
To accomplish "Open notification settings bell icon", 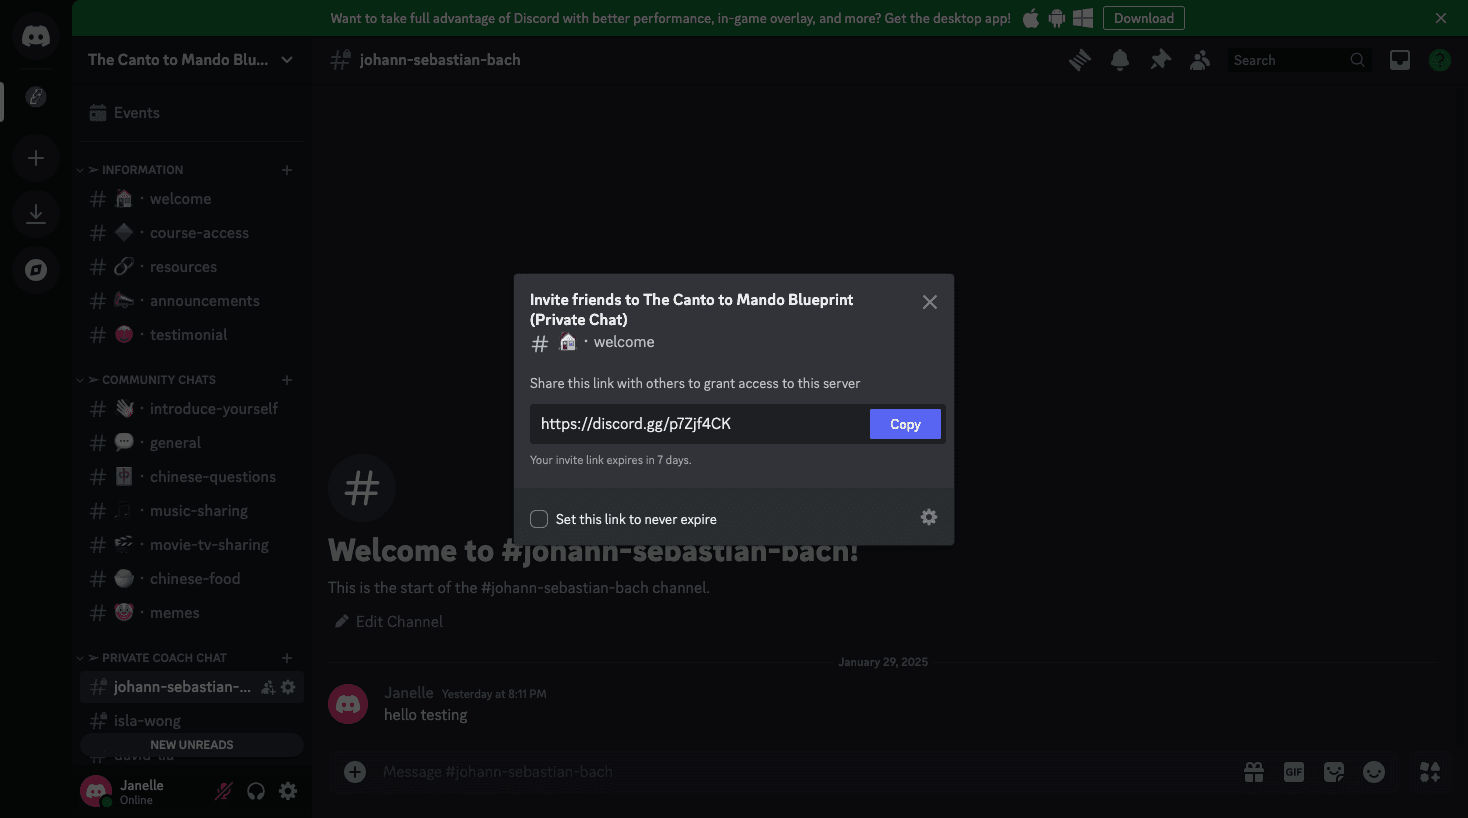I will tap(1120, 60).
